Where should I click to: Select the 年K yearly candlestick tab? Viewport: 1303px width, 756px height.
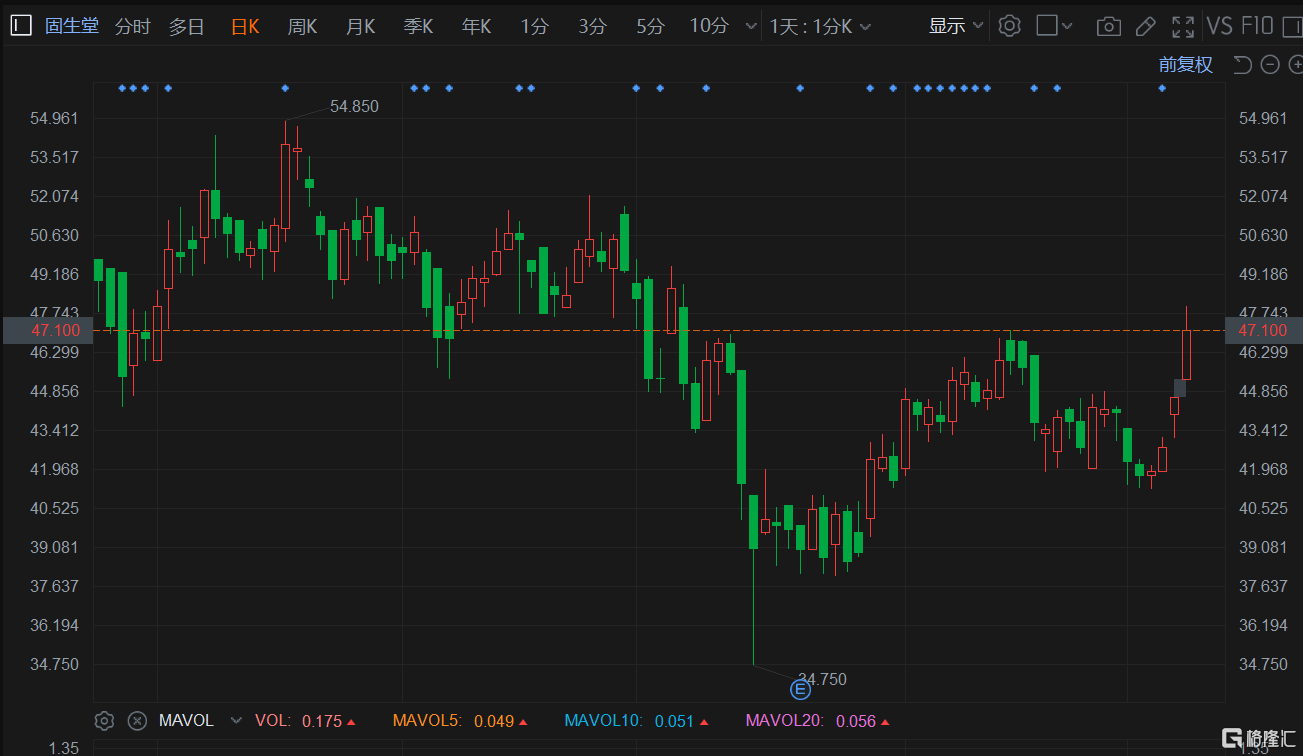click(x=476, y=27)
